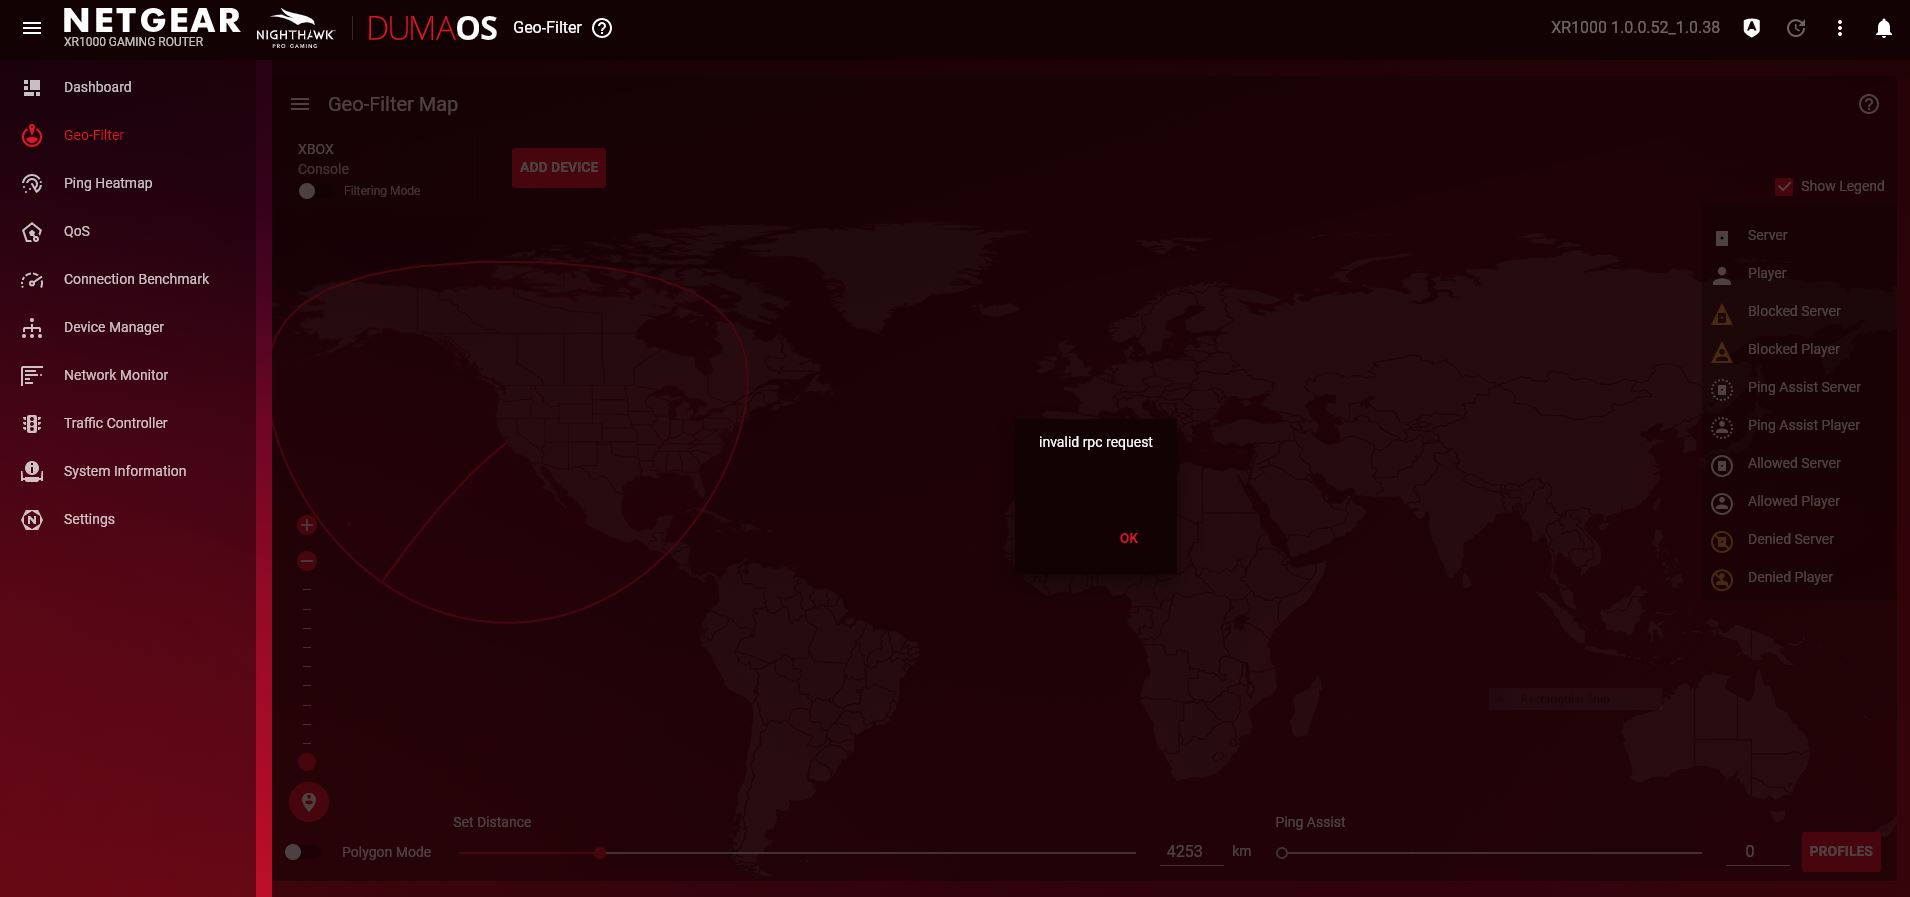Zoom in on the map
This screenshot has height=897, width=1910.
pos(307,525)
